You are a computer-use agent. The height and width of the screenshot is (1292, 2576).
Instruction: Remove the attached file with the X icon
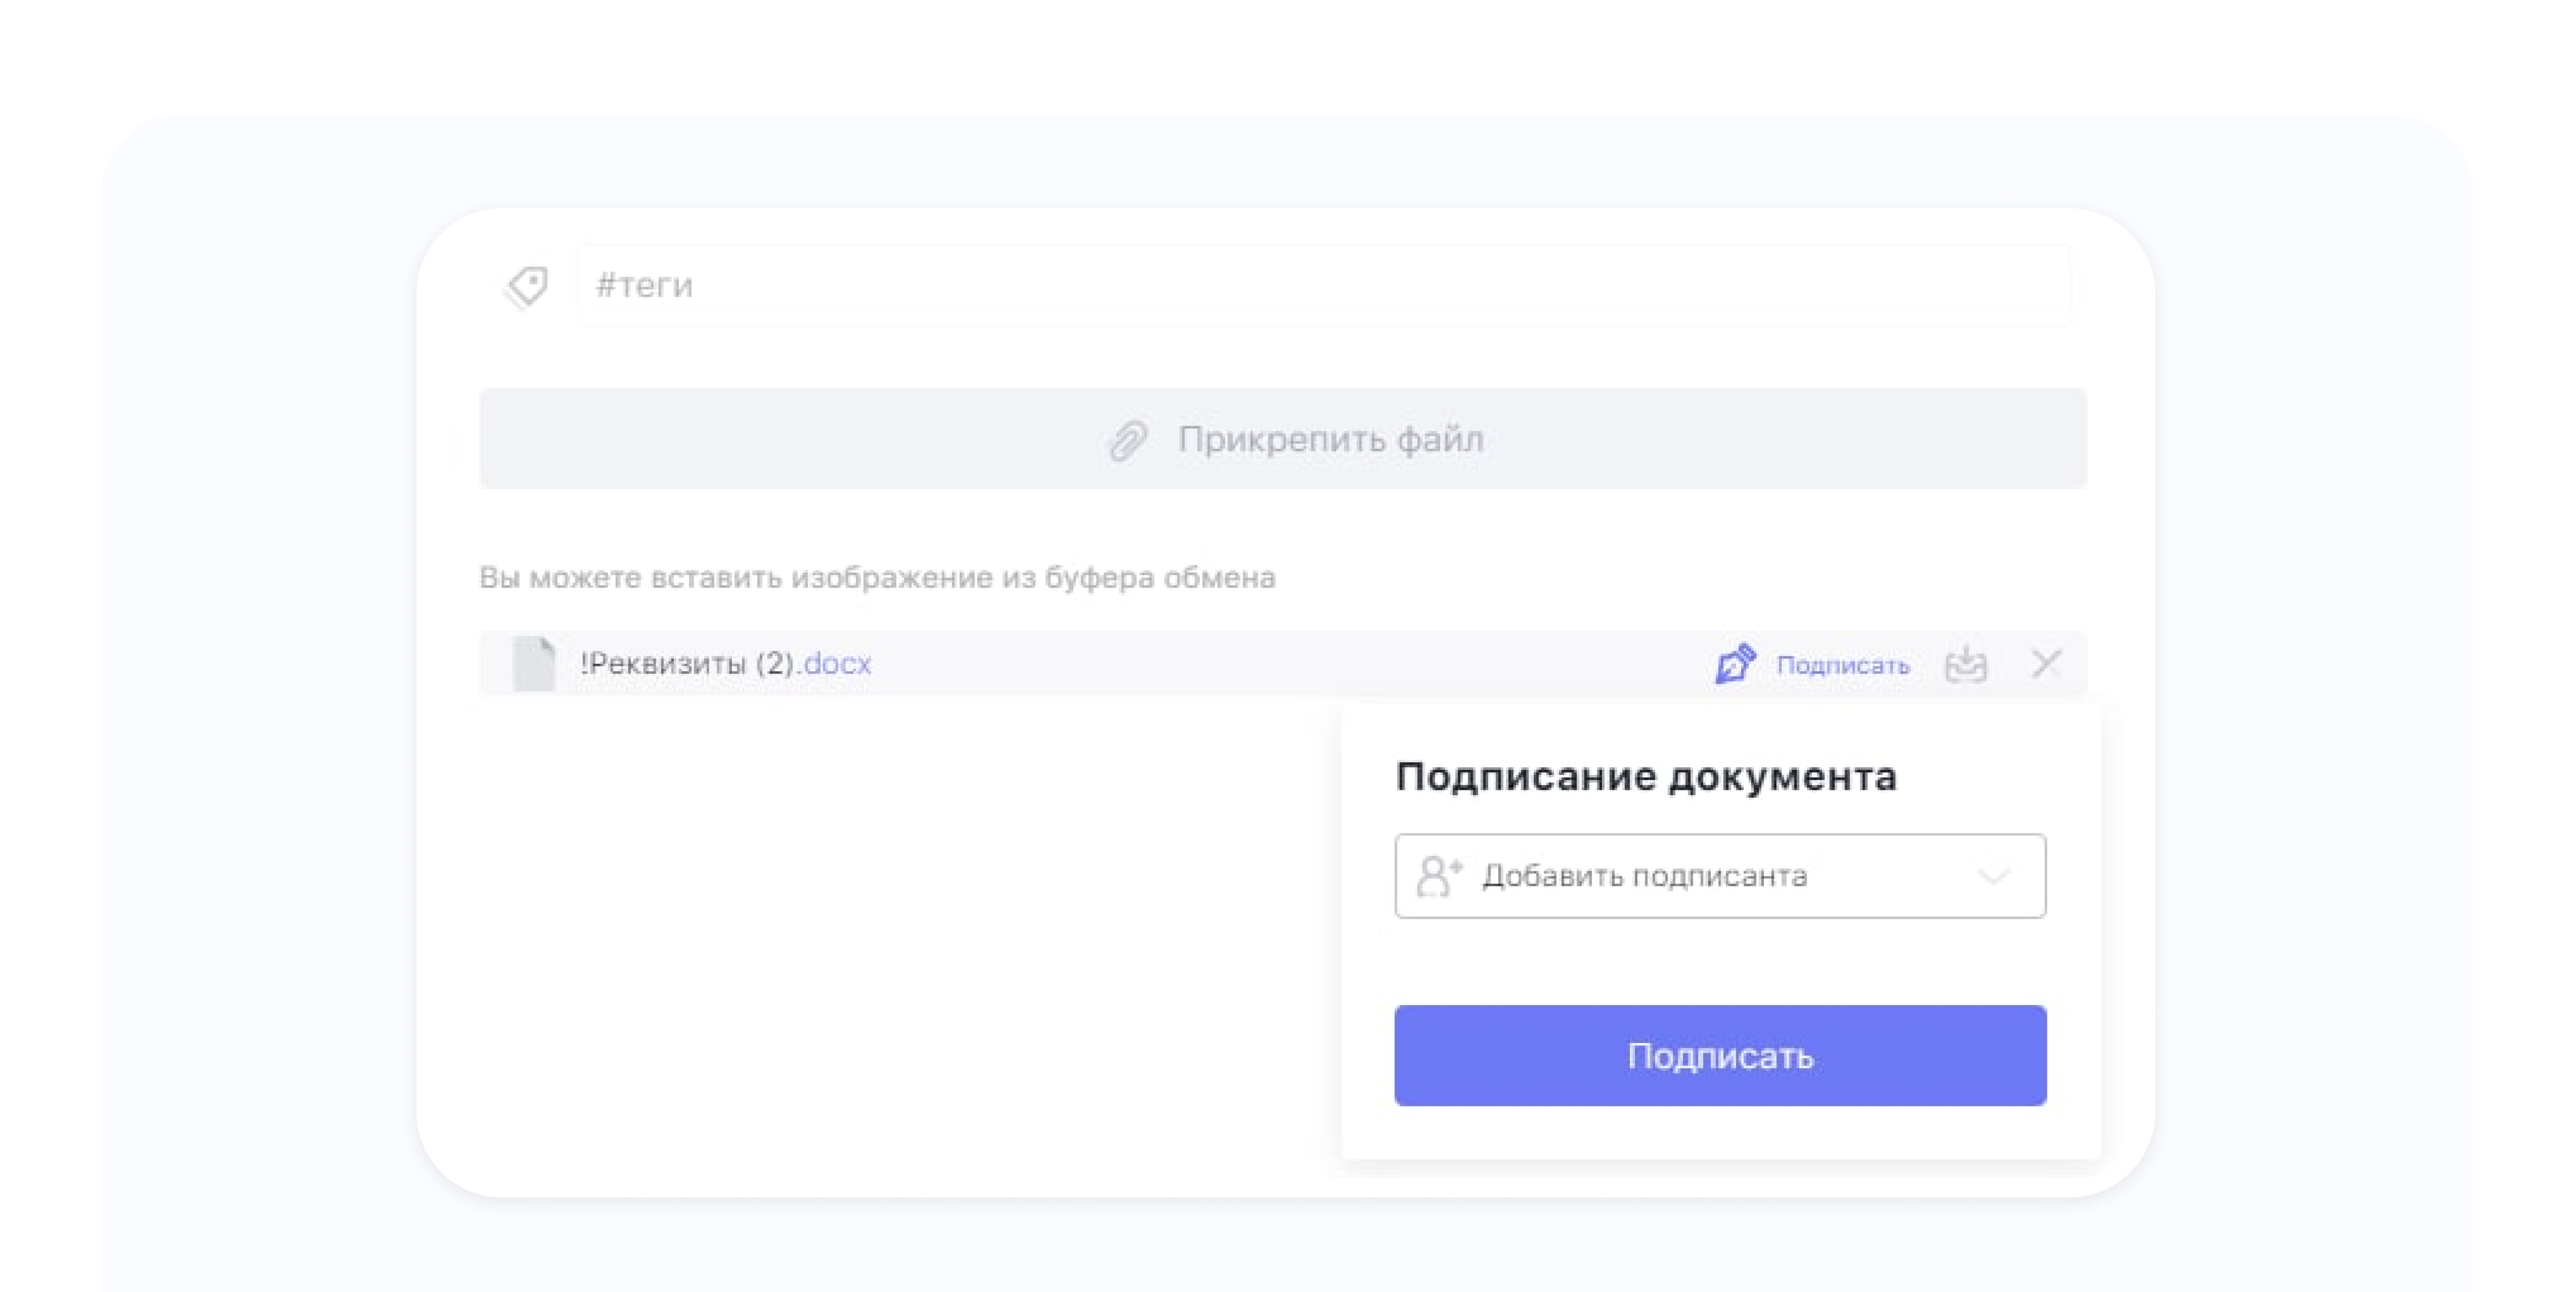click(2046, 663)
